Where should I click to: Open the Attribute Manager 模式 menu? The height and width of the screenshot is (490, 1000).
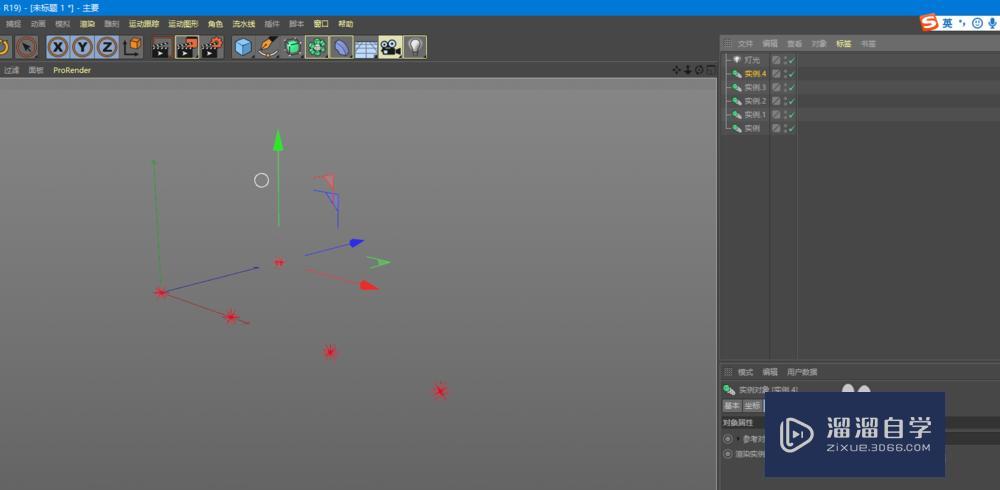click(746, 372)
